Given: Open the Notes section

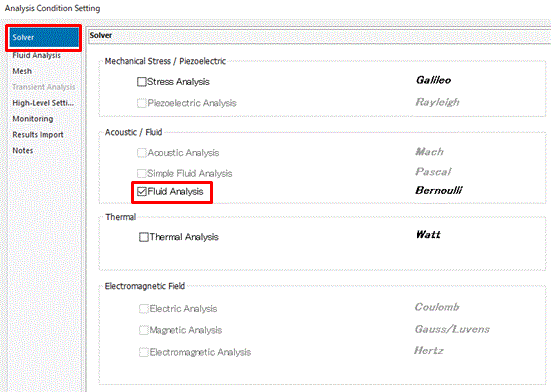Looking at the screenshot, I should point(23,150).
